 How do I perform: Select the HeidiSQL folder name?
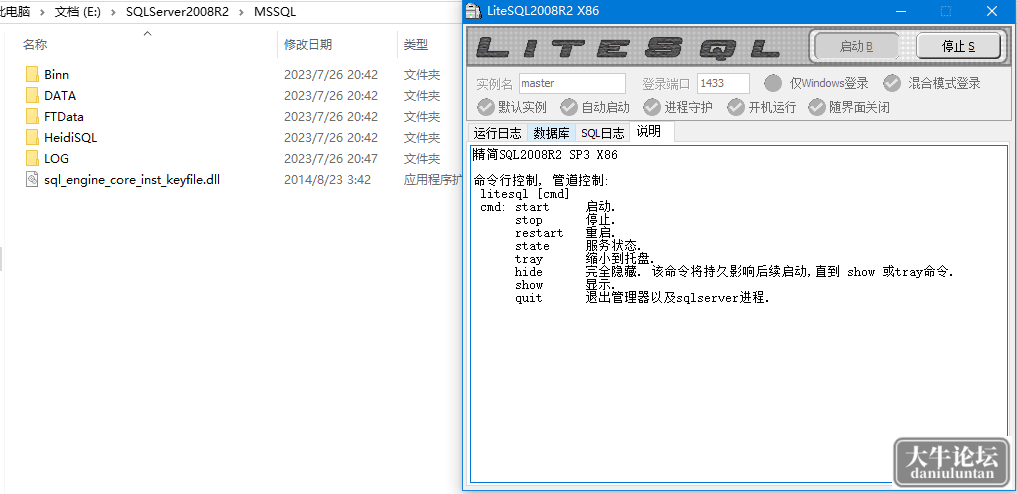71,137
